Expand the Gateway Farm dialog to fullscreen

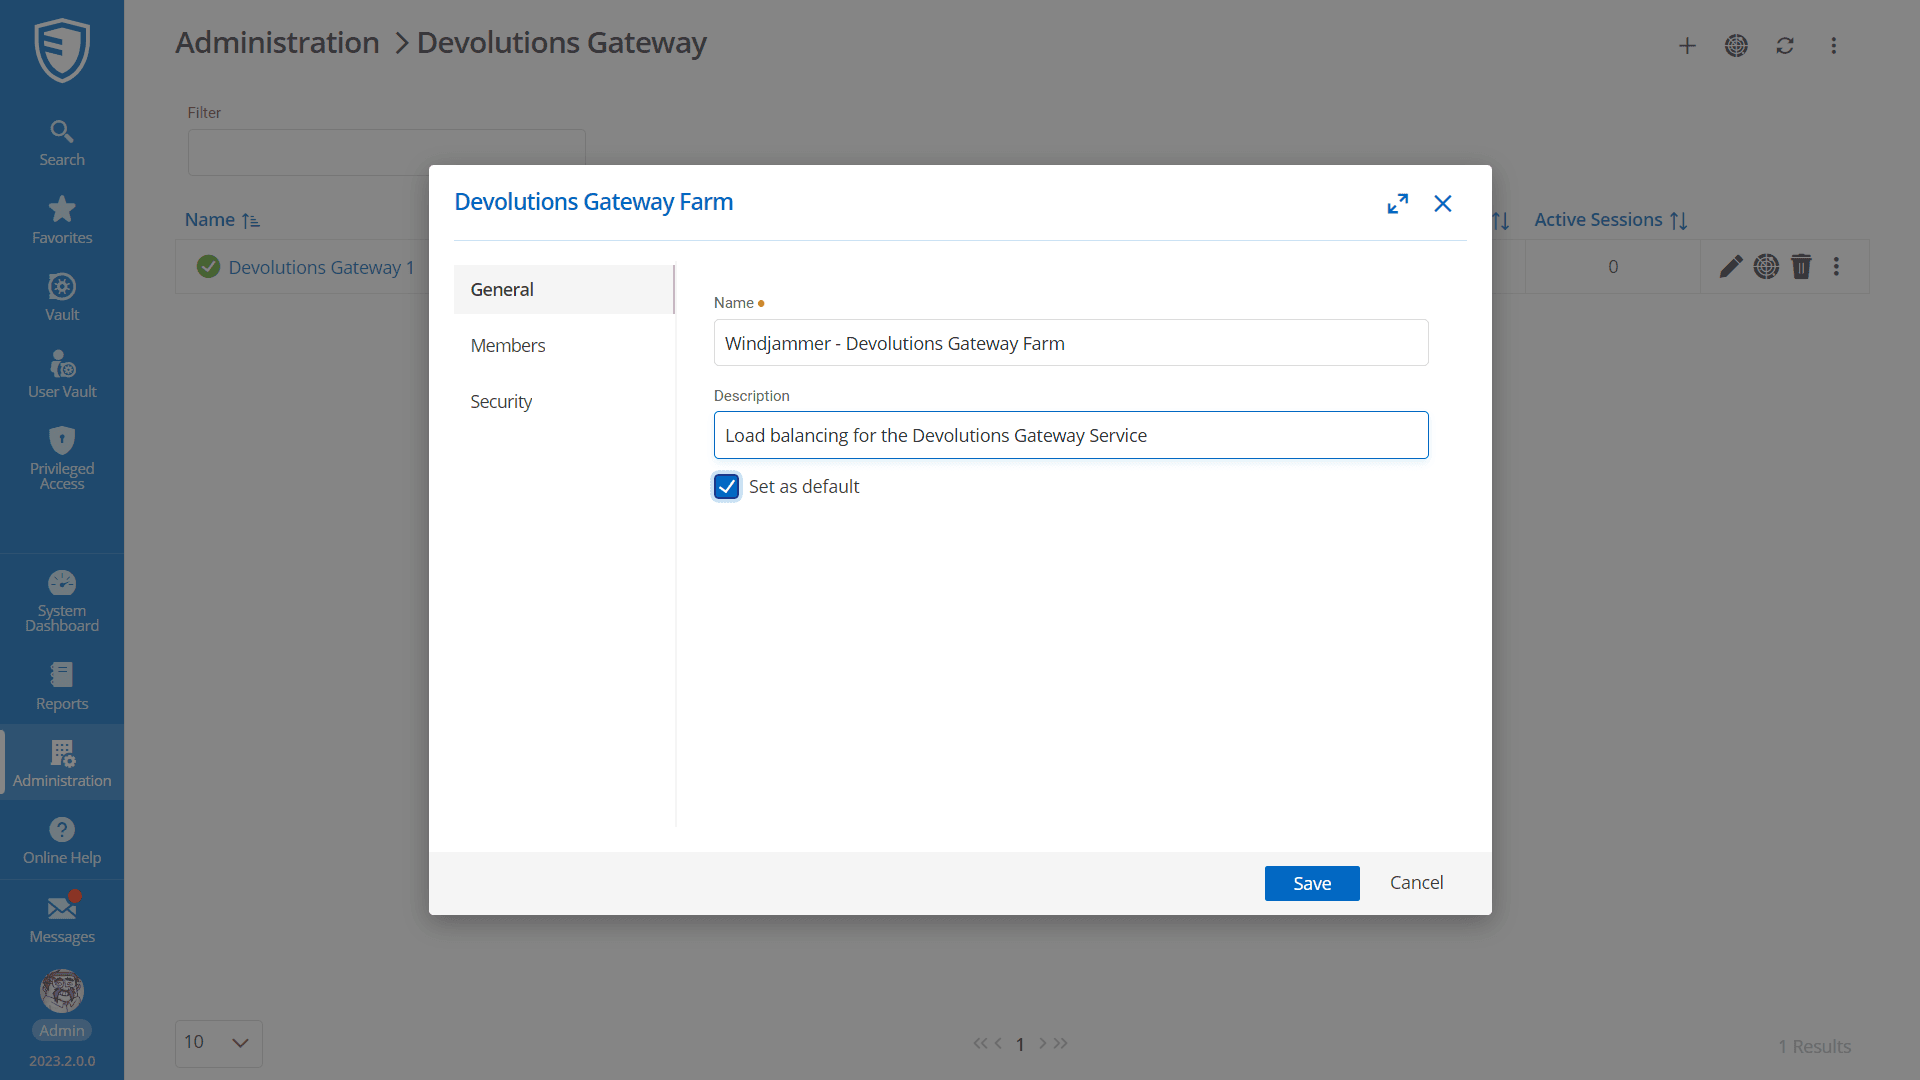(1397, 204)
